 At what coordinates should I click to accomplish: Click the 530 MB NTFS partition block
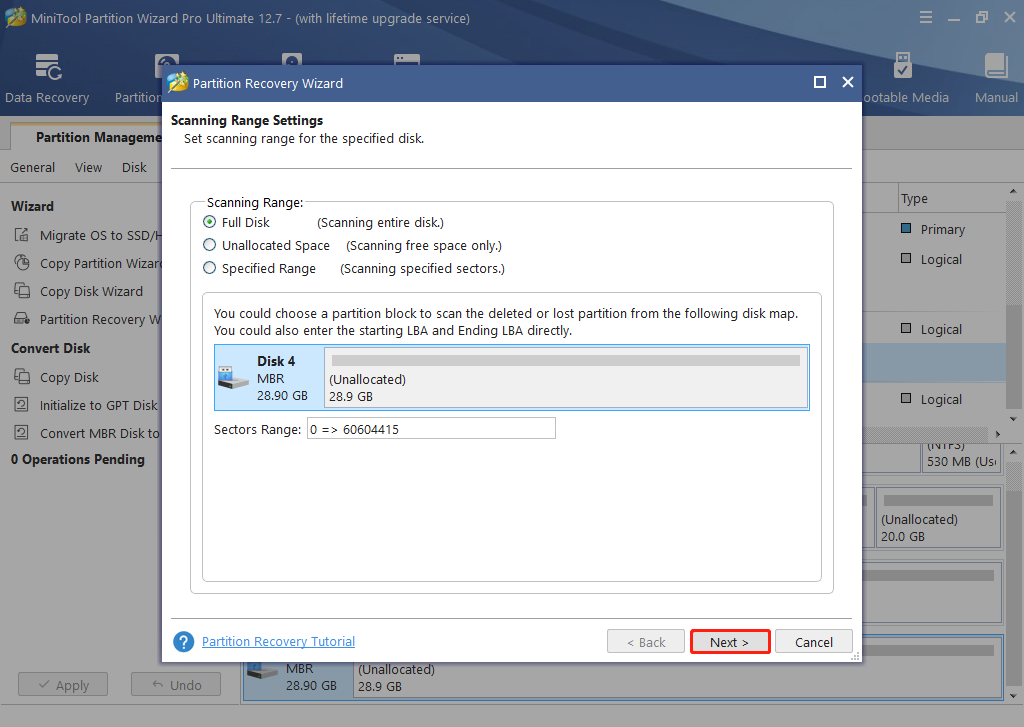(x=961, y=457)
